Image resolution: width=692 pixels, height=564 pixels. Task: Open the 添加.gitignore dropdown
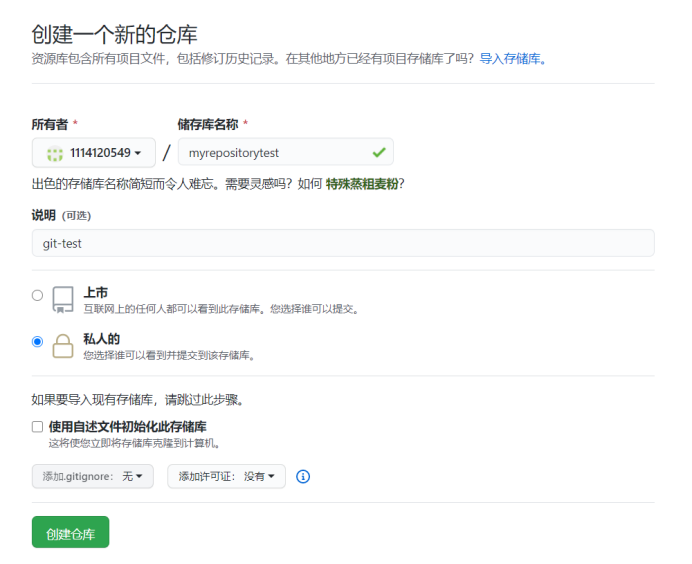click(x=93, y=476)
